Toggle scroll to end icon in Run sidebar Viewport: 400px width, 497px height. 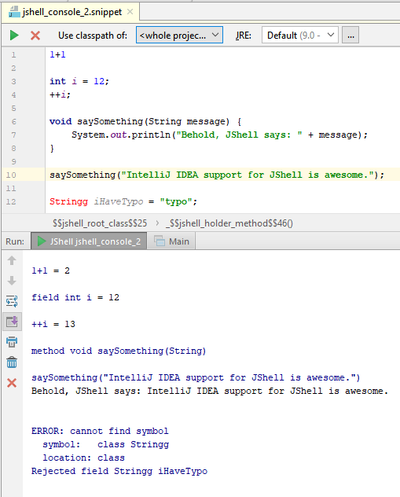tap(12, 322)
